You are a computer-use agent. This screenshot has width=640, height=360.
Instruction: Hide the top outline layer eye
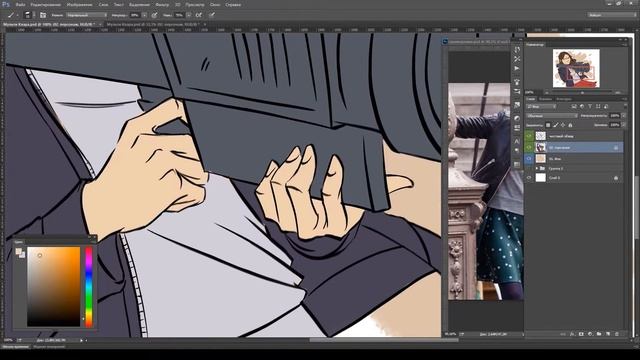tap(529, 136)
